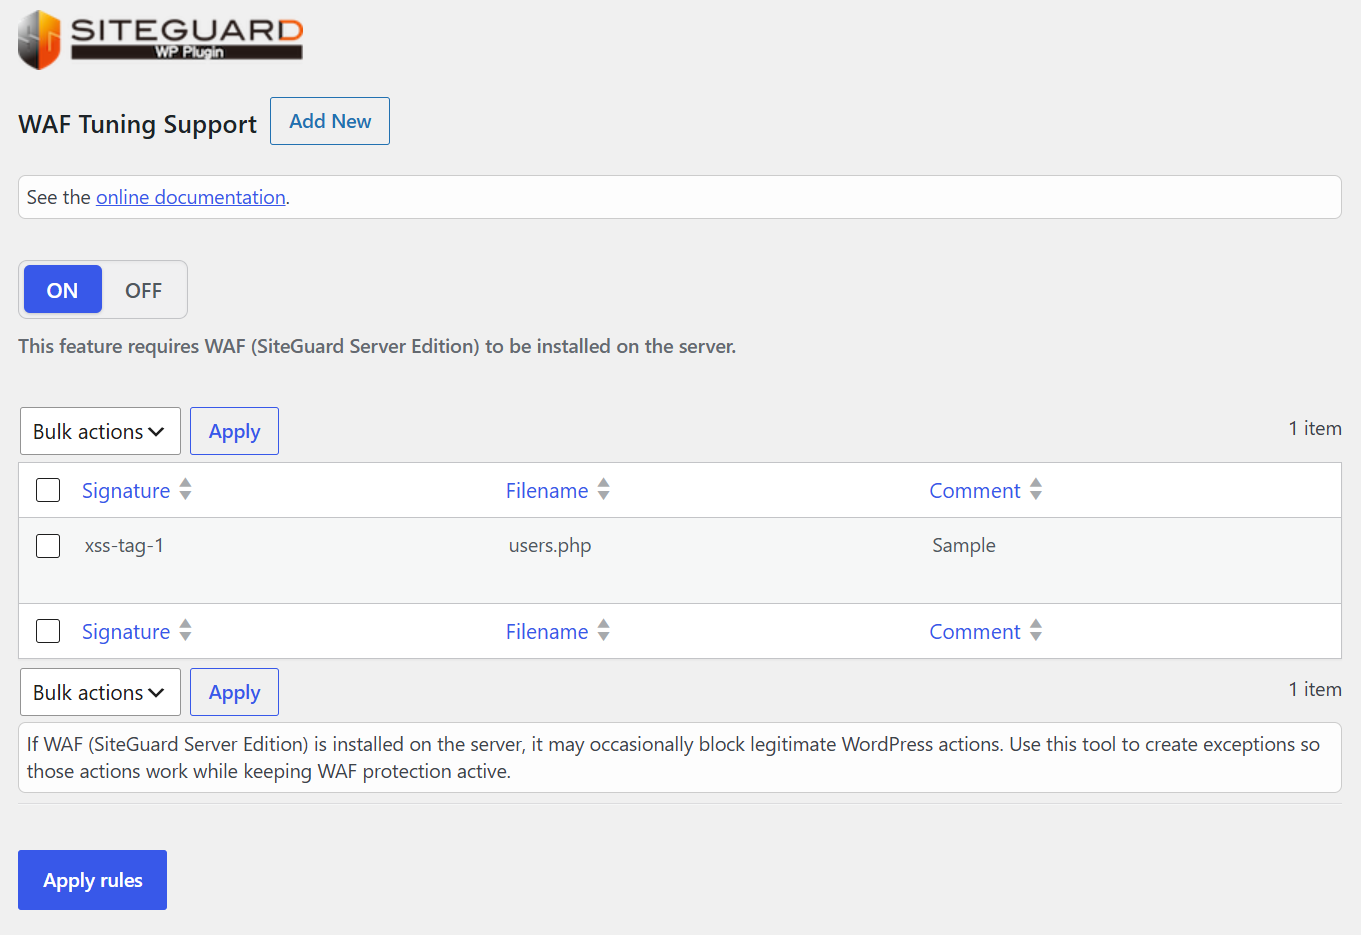
Task: Sort by Comment using footer header link
Action: [975, 631]
